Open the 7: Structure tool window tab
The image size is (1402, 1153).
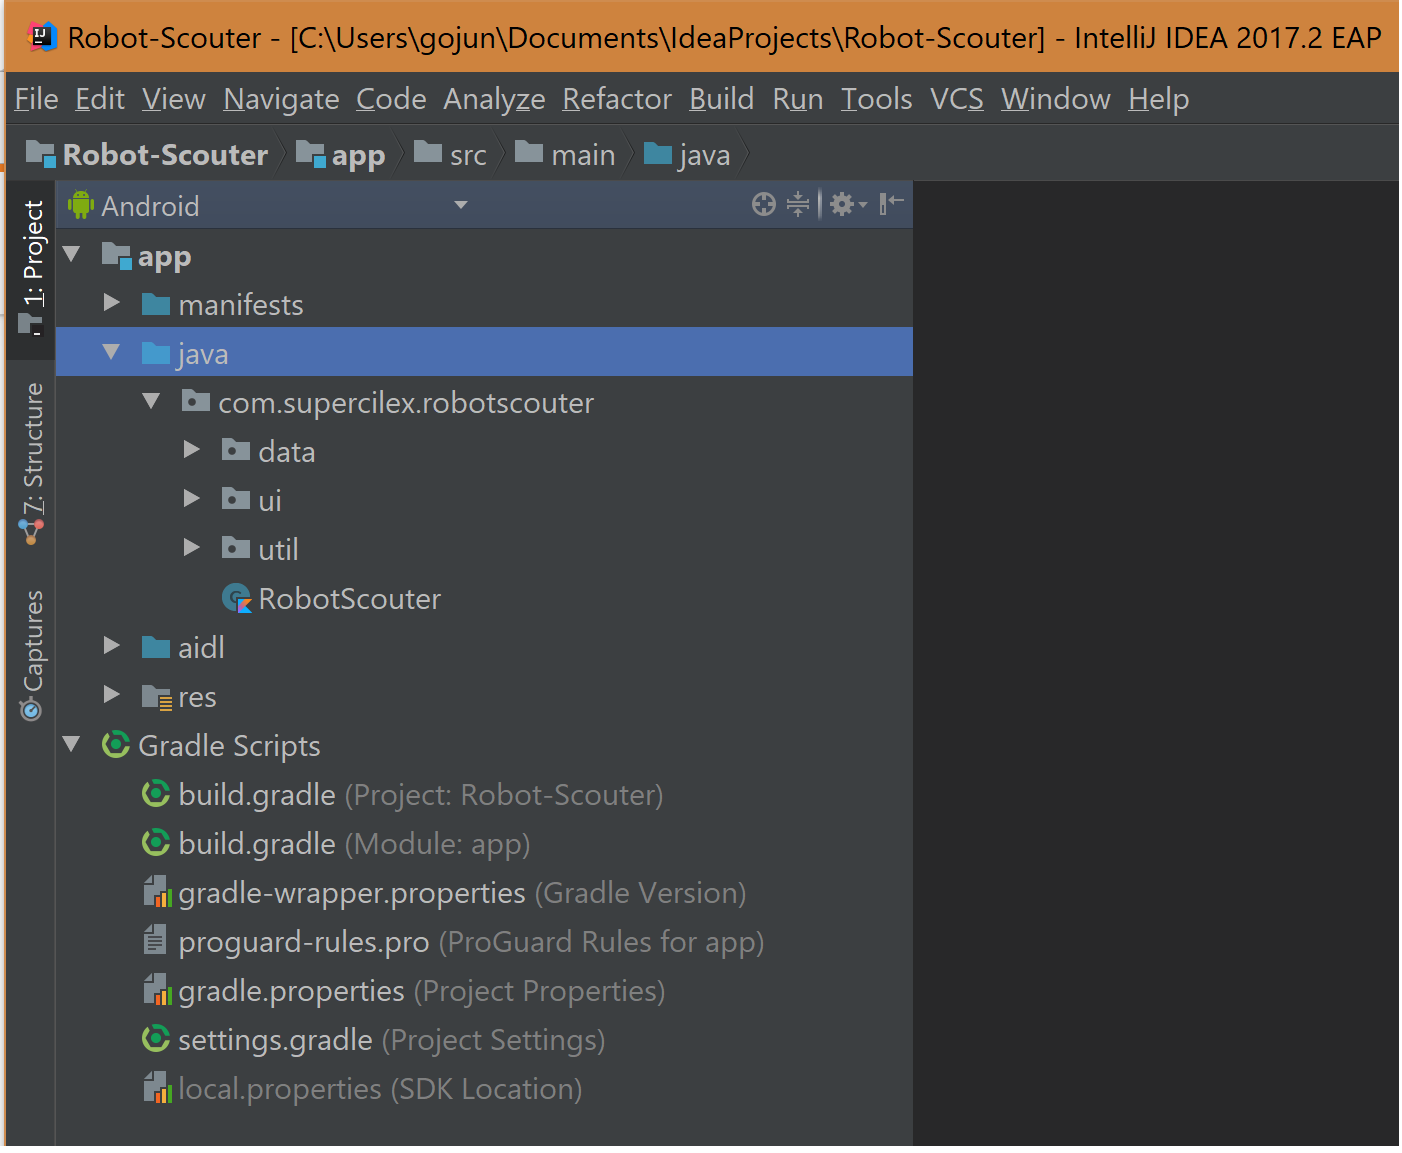coord(32,464)
